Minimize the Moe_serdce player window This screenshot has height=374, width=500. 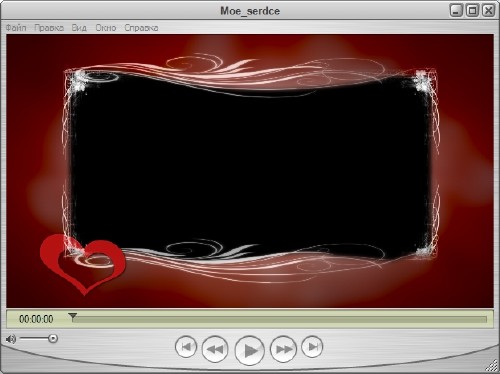pyautogui.click(x=456, y=11)
